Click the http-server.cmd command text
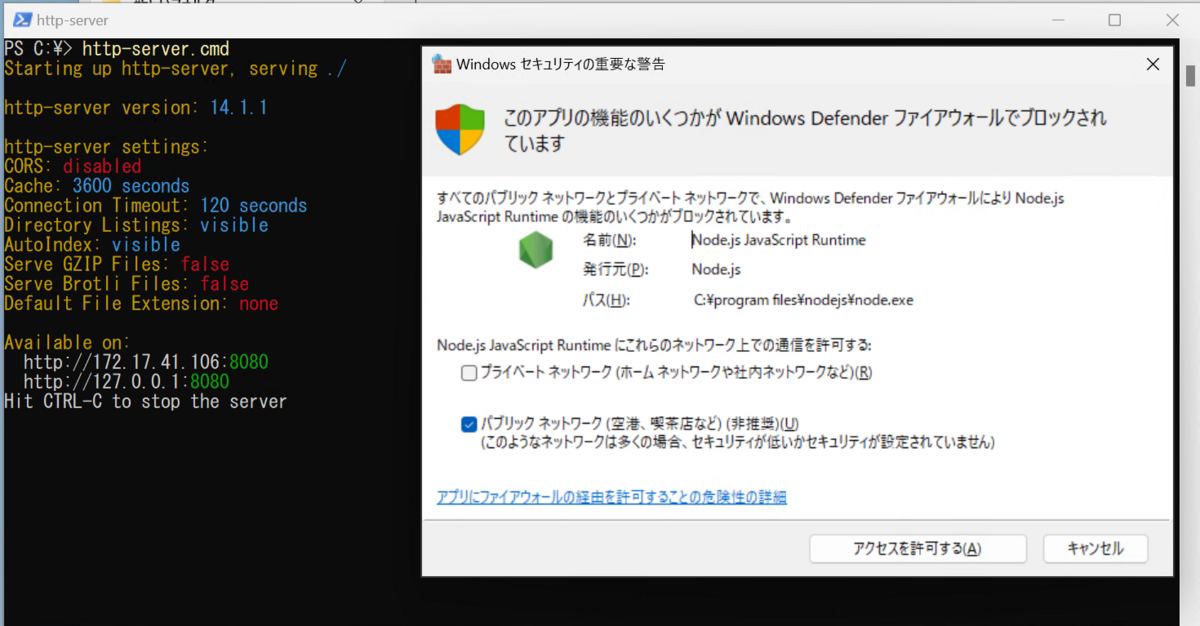 coord(155,49)
